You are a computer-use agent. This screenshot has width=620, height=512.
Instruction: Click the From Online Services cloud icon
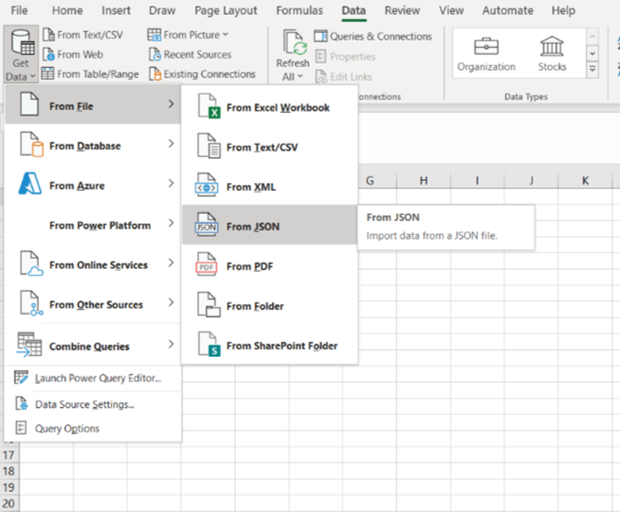(x=32, y=263)
